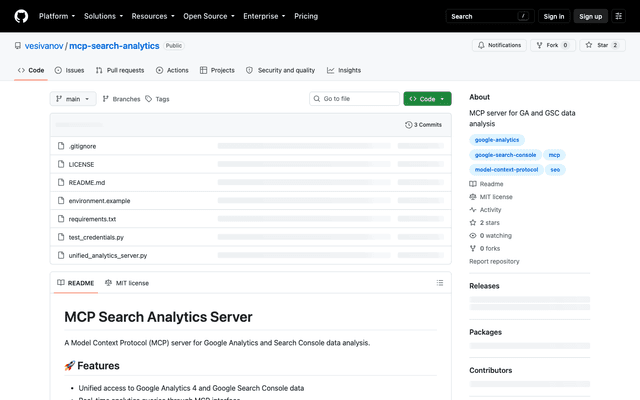Screen dimensions: 640x400
Task: Open the Activity link
Action: pos(485,210)
